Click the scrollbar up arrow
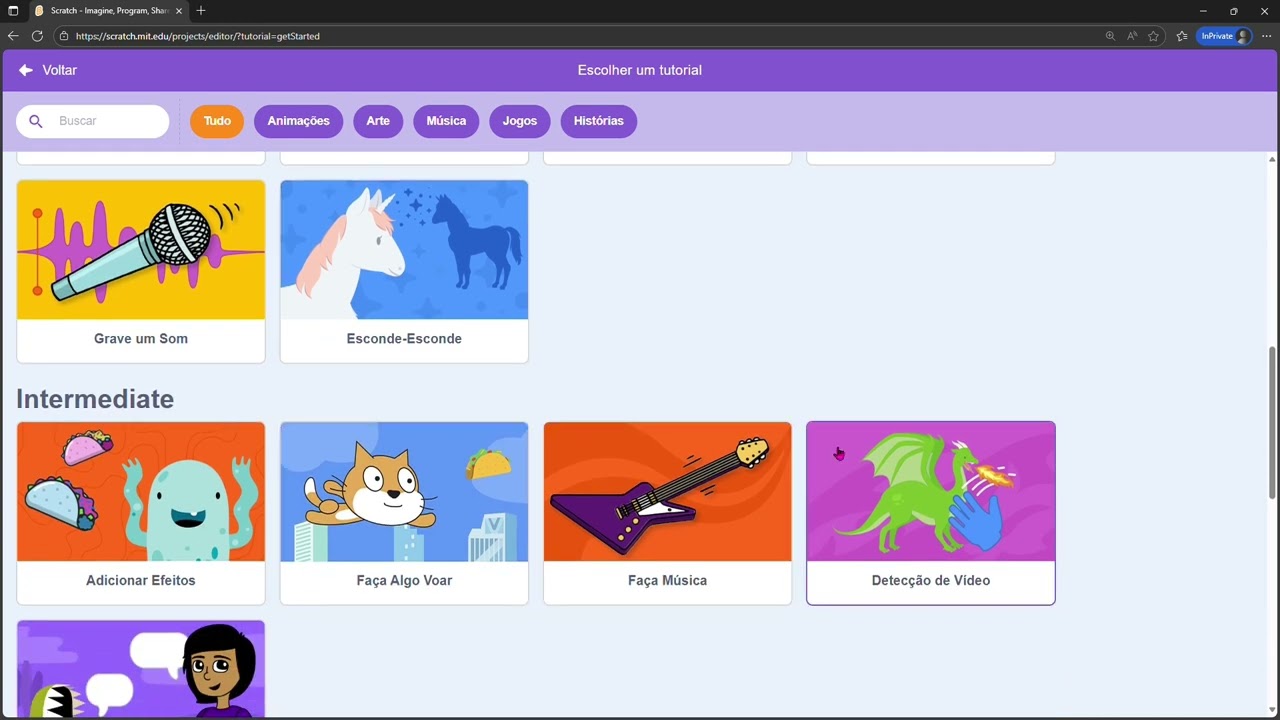The image size is (1280, 720). coord(1272,159)
